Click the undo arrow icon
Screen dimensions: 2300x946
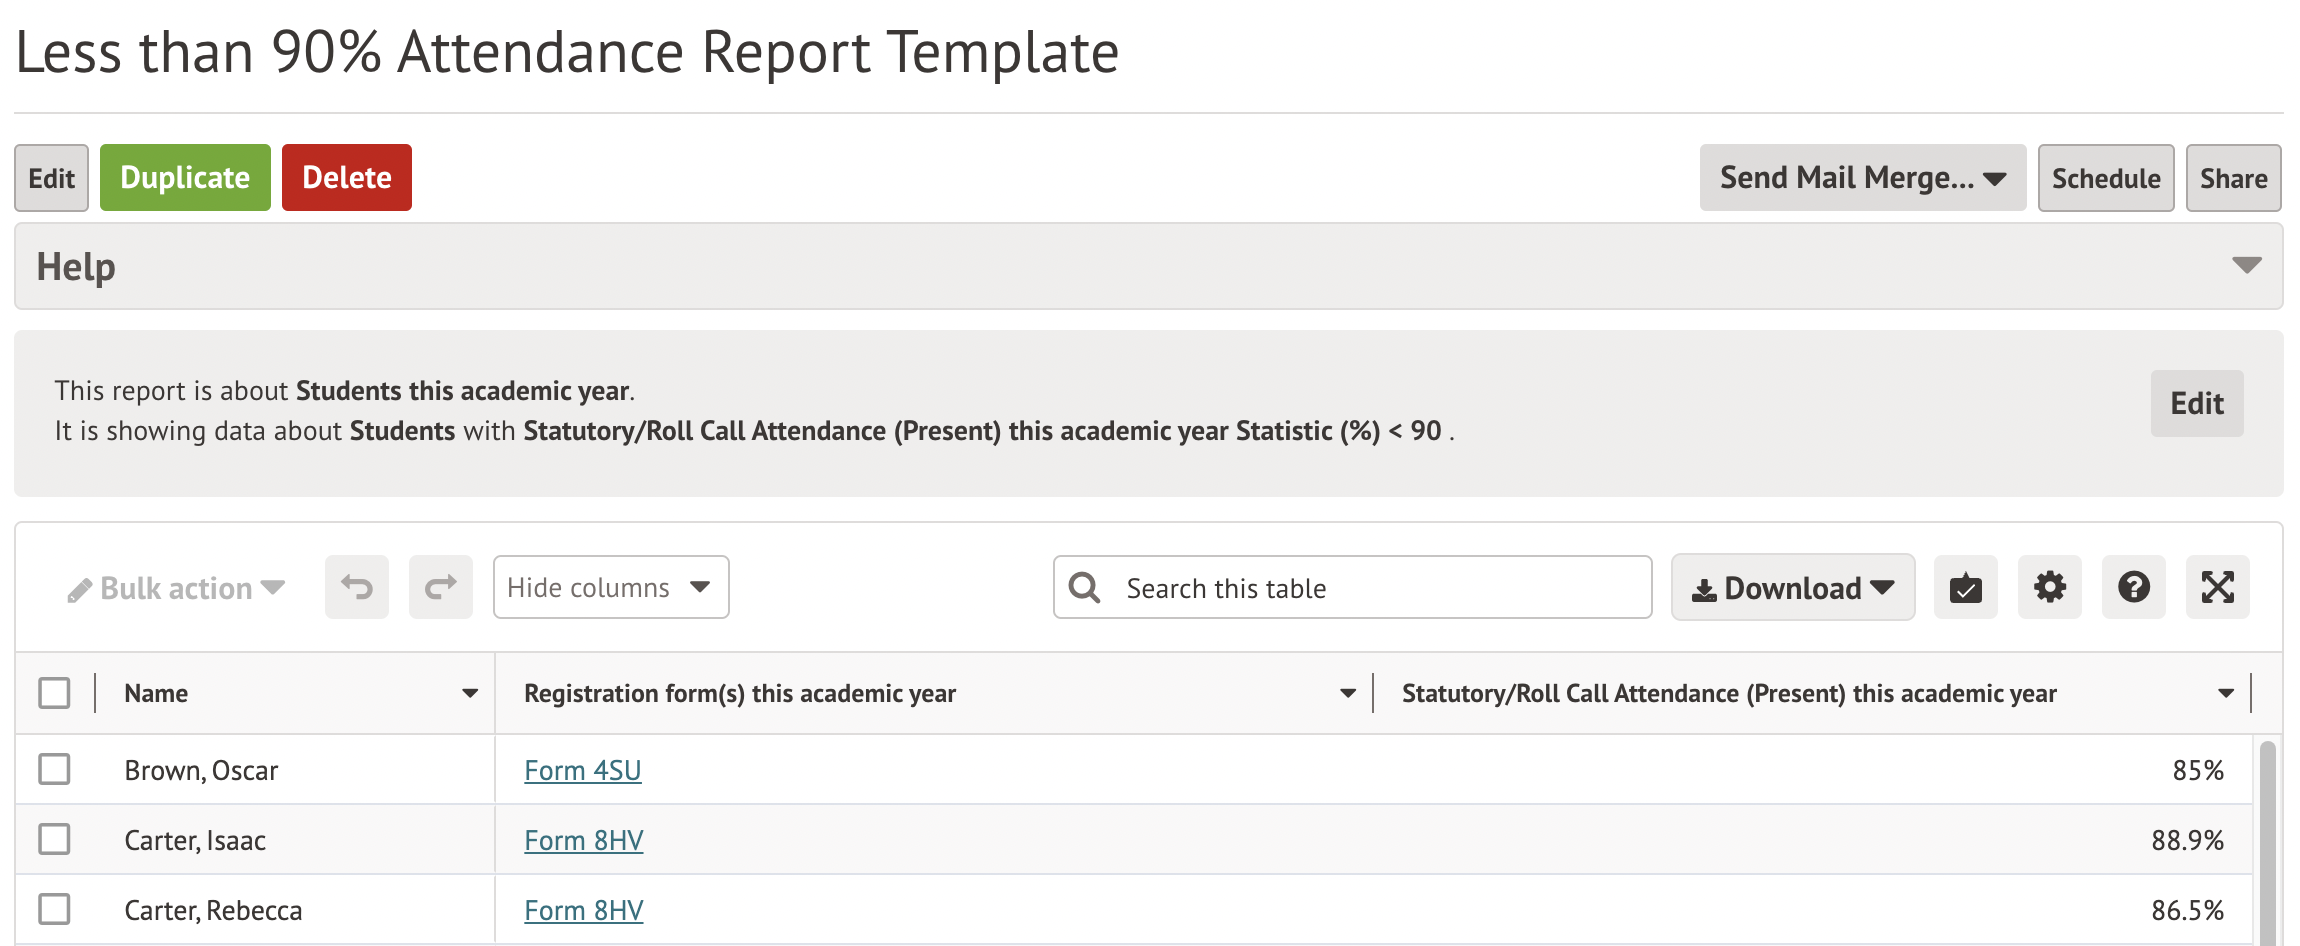357,587
